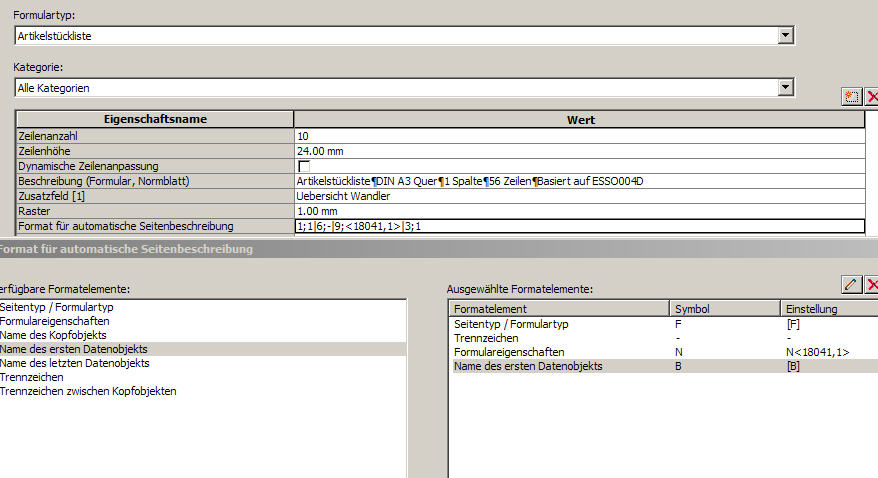This screenshot has height=478, width=878.
Task: Select Name des Kopfobjekts list entry
Action: (203, 335)
